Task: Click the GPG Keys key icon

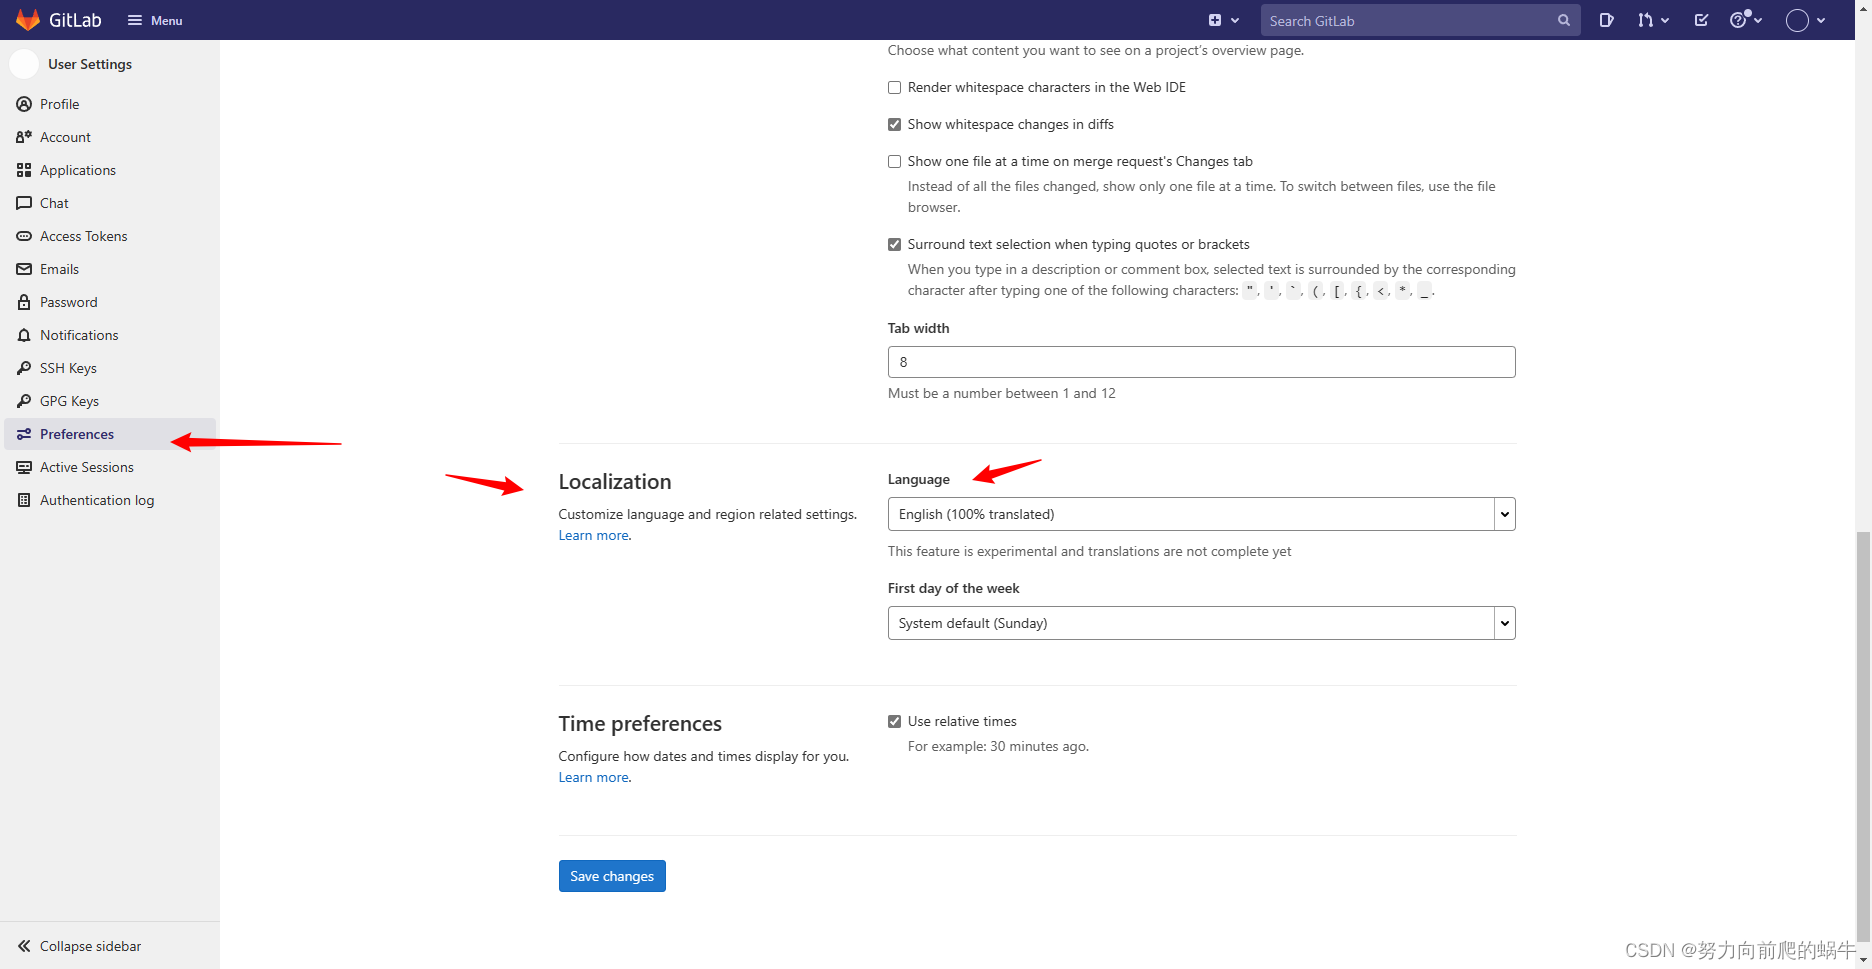Action: click(24, 401)
